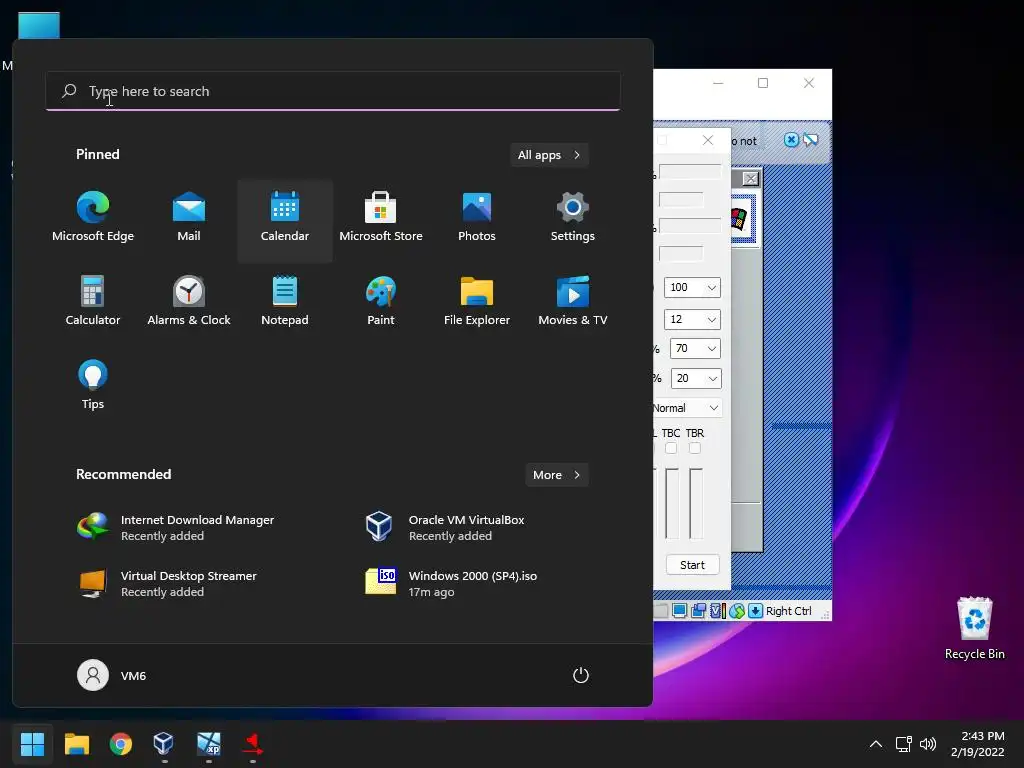Switch to VirtualBox Manager on taskbar
The height and width of the screenshot is (768, 1024).
[x=164, y=744]
